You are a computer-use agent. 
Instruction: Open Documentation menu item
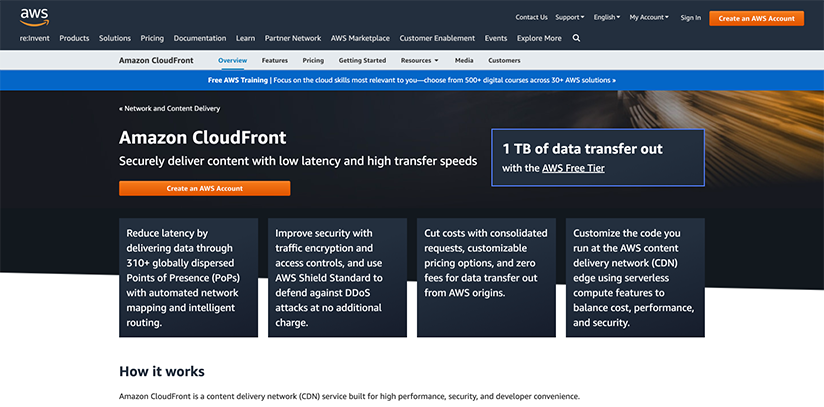pyautogui.click(x=200, y=38)
